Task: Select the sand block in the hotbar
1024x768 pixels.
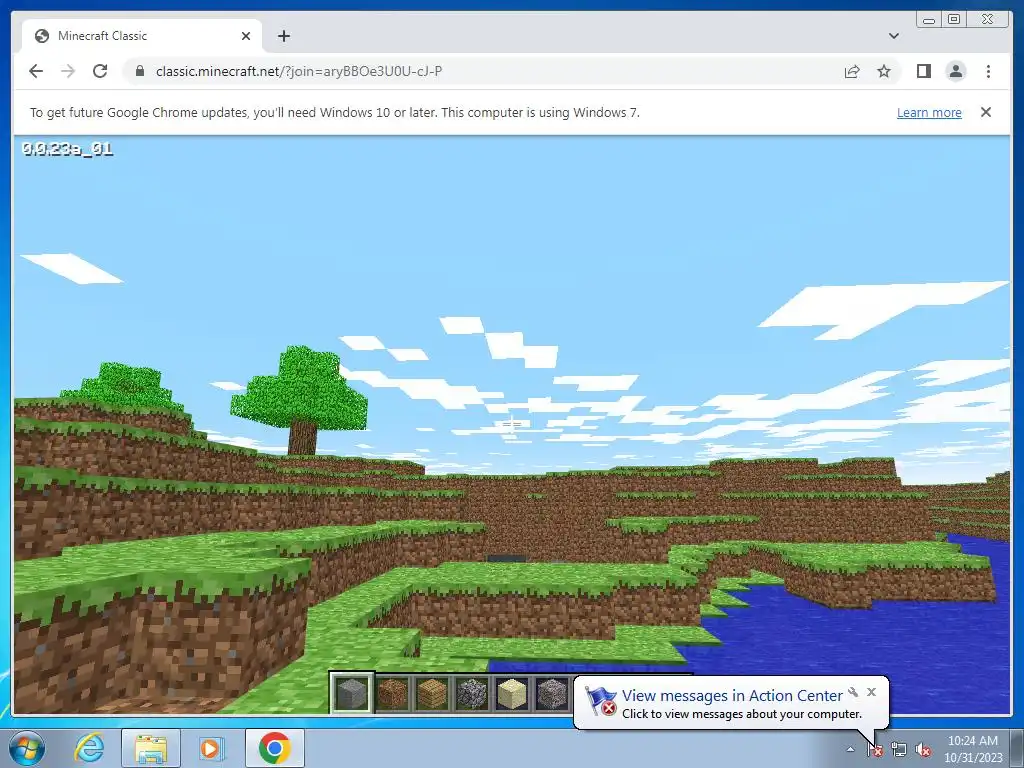Action: pyautogui.click(x=511, y=693)
